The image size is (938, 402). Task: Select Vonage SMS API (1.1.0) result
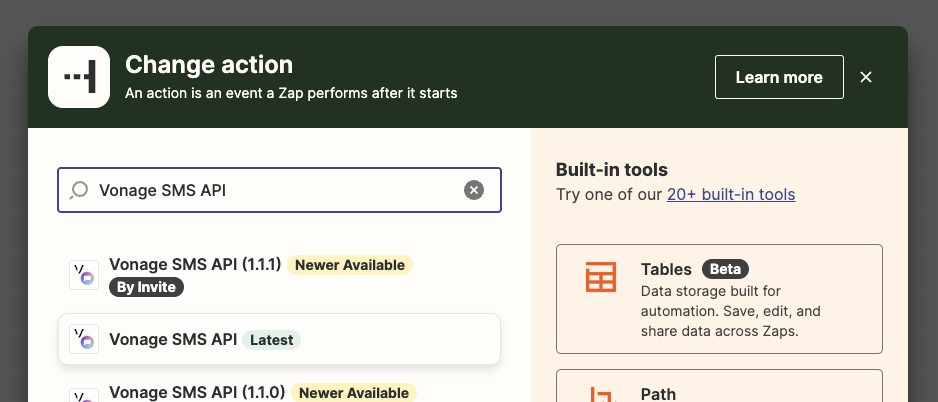279,391
